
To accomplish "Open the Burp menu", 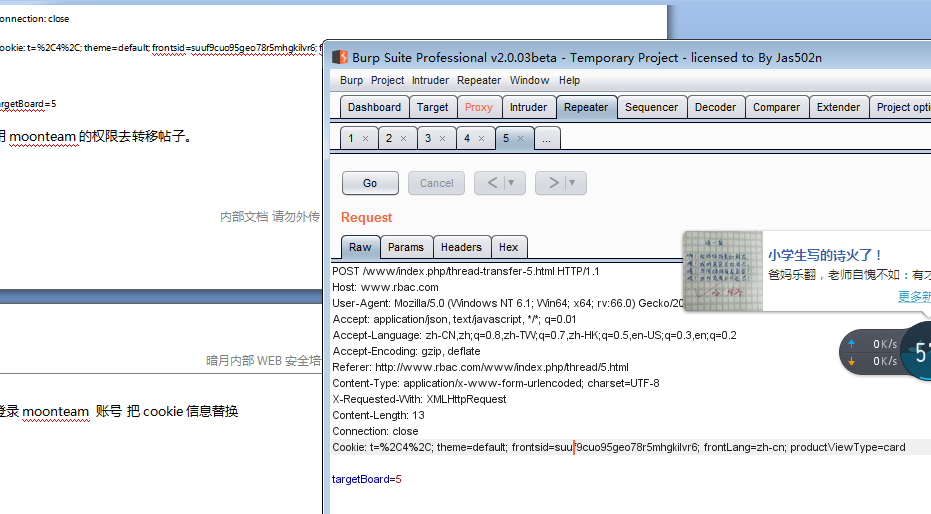I will (351, 80).
